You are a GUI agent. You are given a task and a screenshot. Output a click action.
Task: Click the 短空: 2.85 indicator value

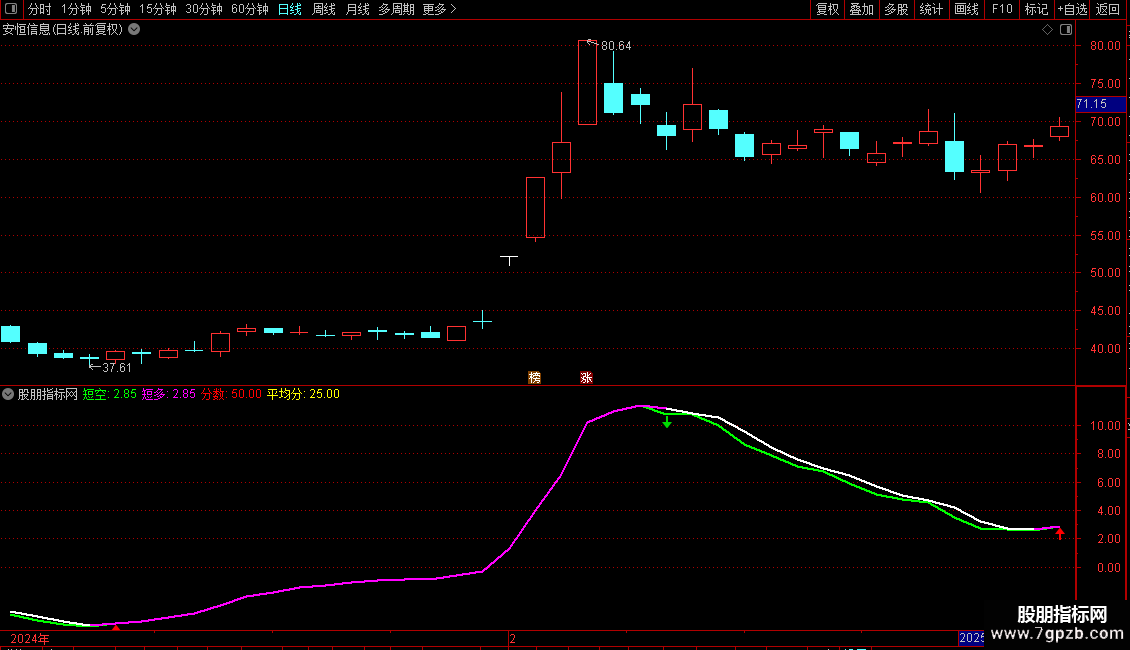coord(110,394)
